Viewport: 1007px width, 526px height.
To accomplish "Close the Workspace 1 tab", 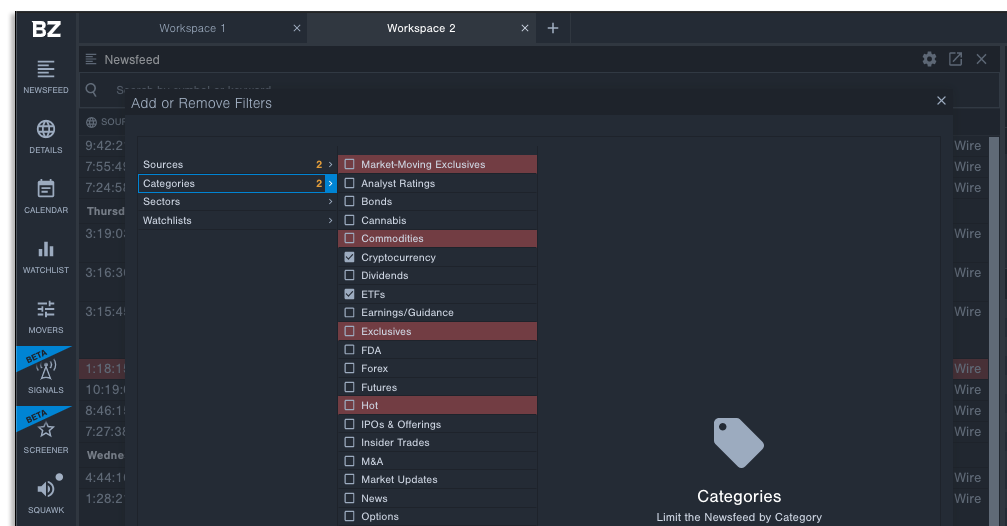I will point(297,28).
